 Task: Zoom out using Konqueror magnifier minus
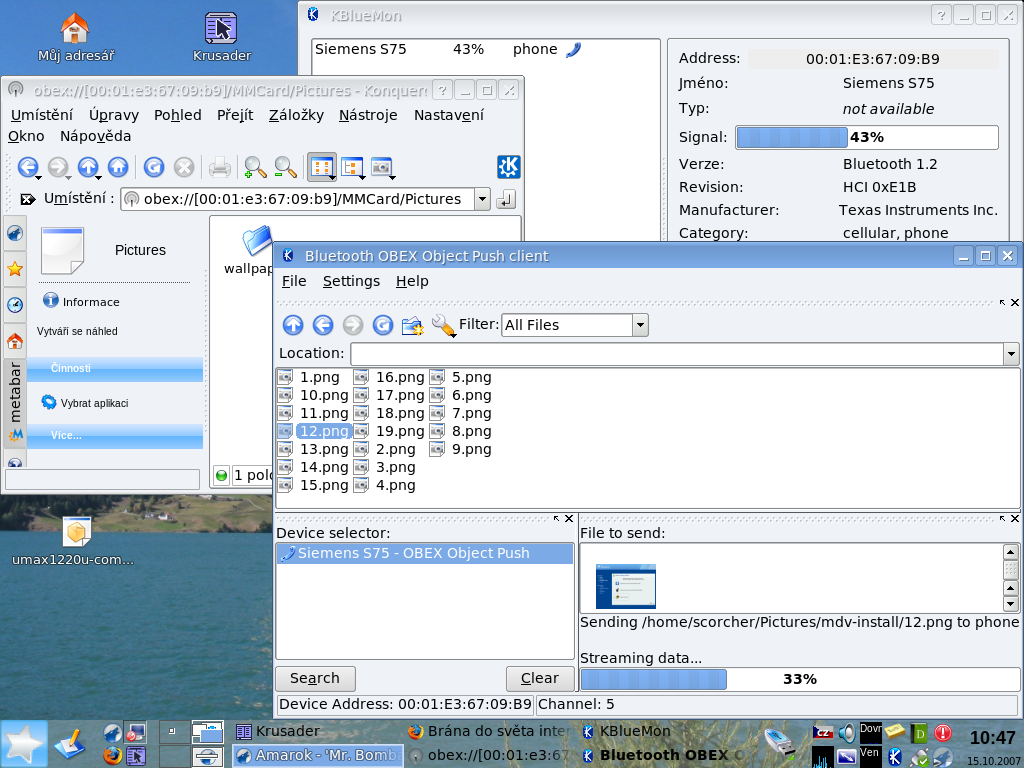tap(285, 168)
